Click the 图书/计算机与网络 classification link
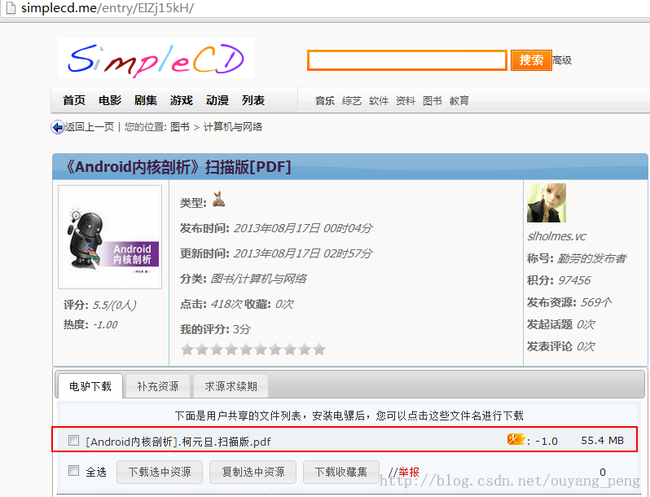This screenshot has height=497, width=650. coord(258,279)
